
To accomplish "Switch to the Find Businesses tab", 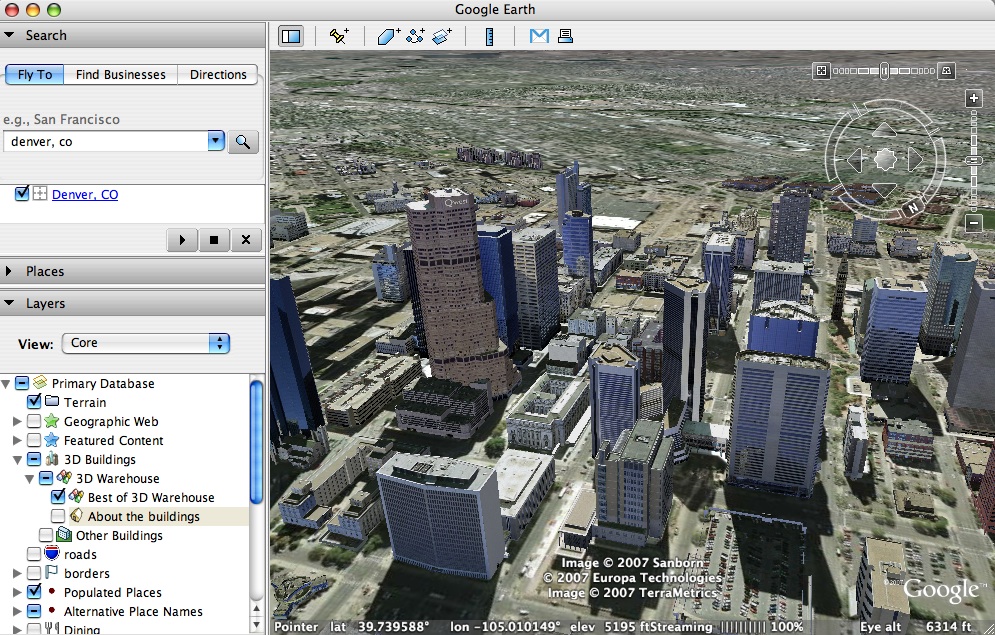I will pos(121,74).
